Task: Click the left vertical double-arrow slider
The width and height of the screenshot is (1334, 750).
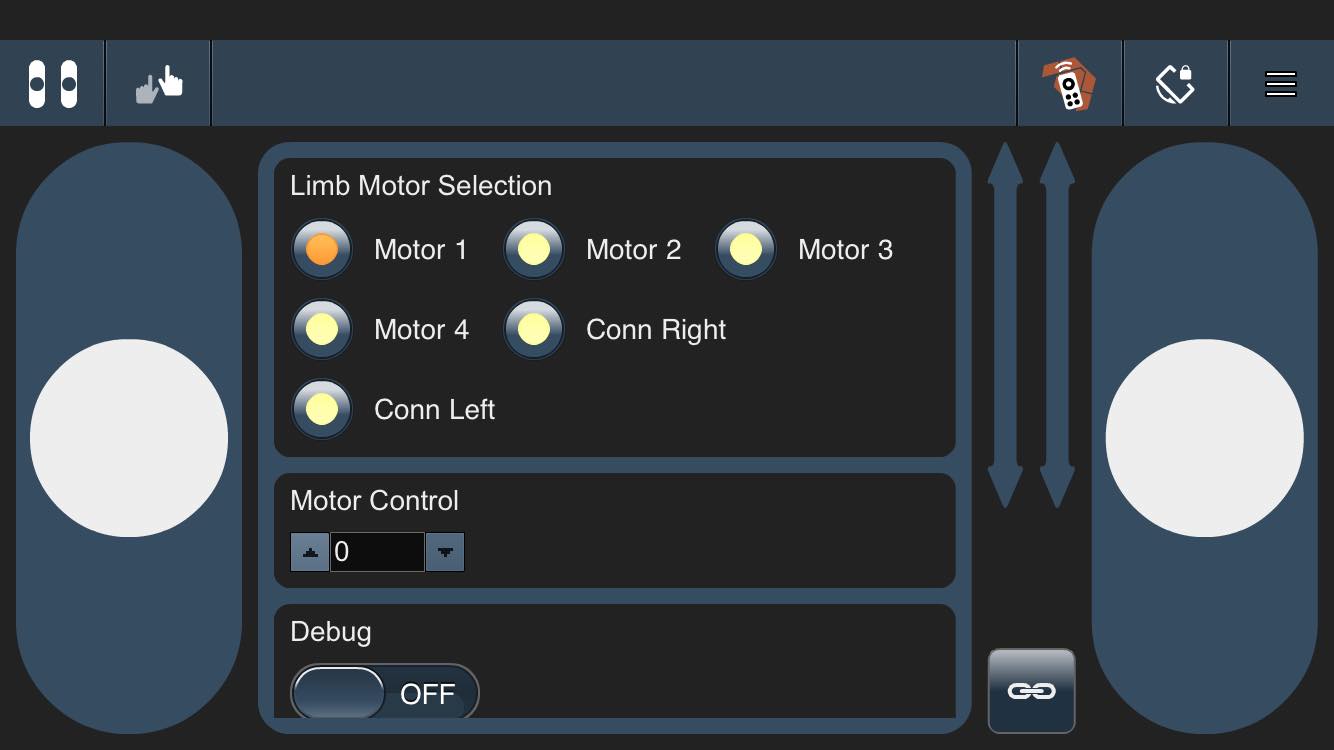Action: pos(1005,325)
